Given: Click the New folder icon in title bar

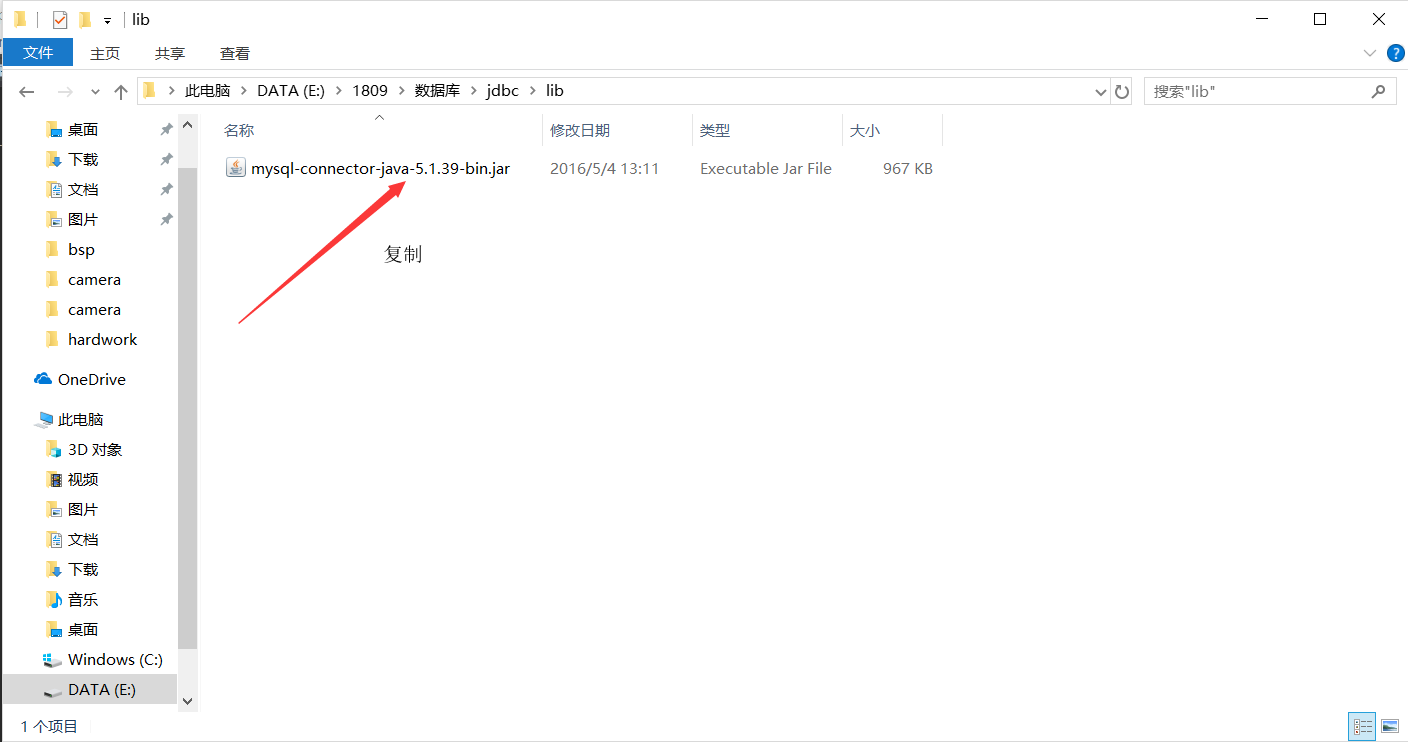Looking at the screenshot, I should pyautogui.click(x=85, y=19).
